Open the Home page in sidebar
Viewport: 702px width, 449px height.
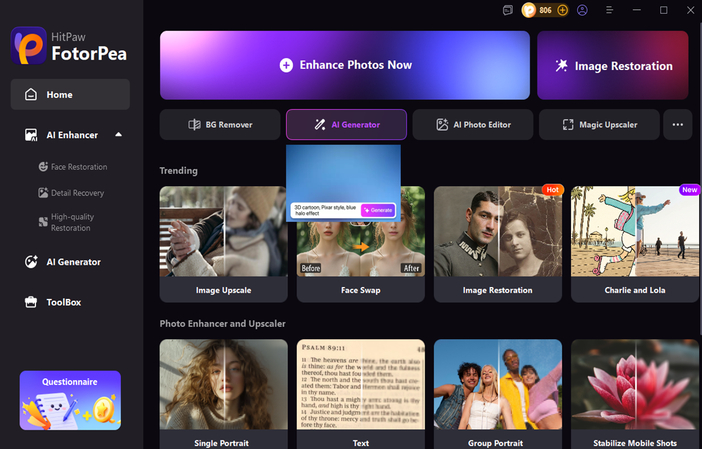70,94
